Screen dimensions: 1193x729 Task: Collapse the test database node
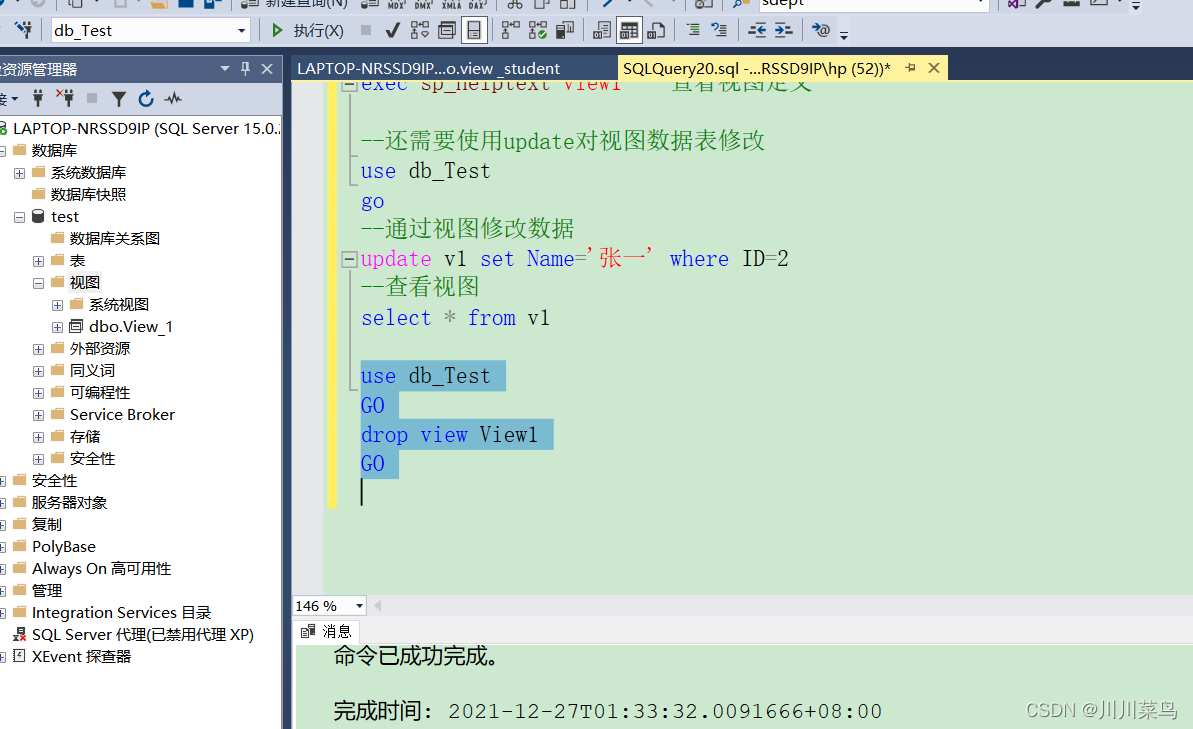pyautogui.click(x=20, y=218)
